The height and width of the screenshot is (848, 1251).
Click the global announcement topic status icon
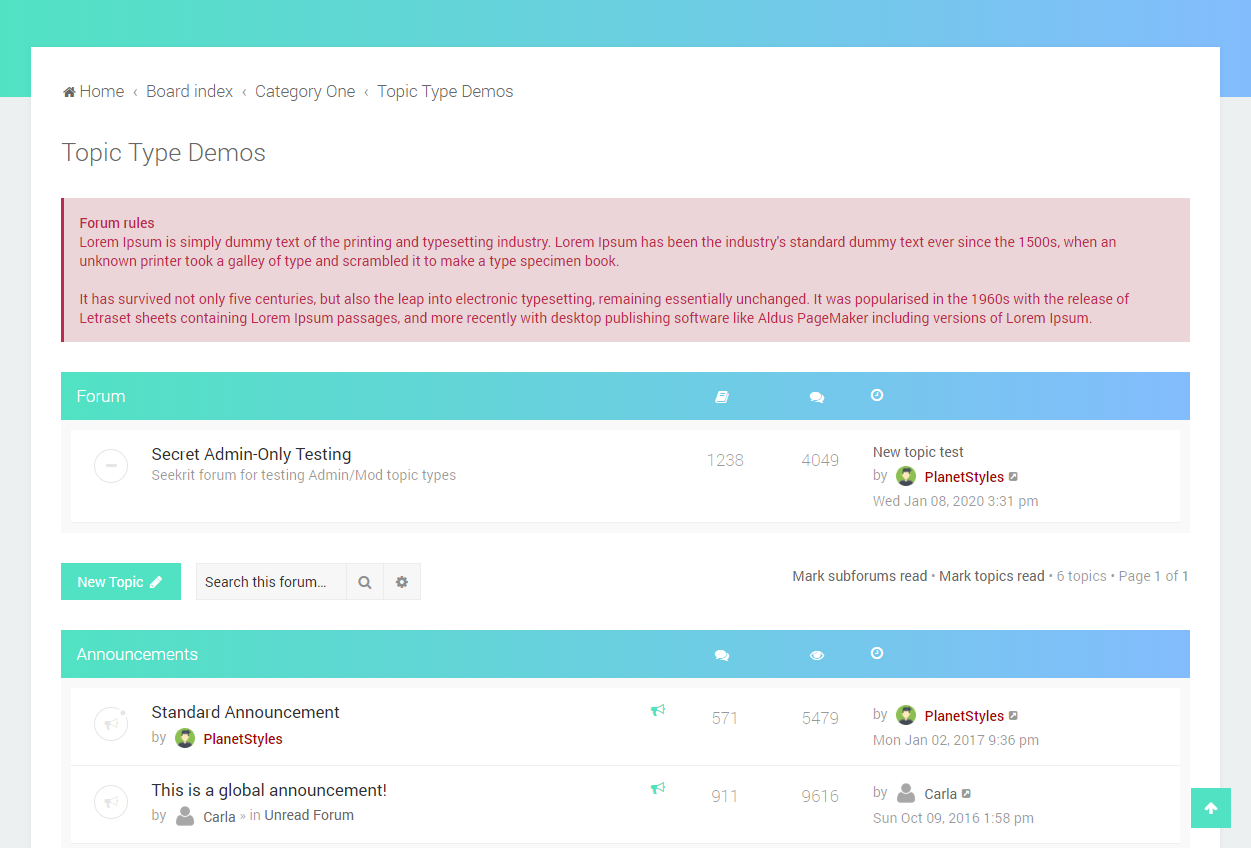point(111,802)
